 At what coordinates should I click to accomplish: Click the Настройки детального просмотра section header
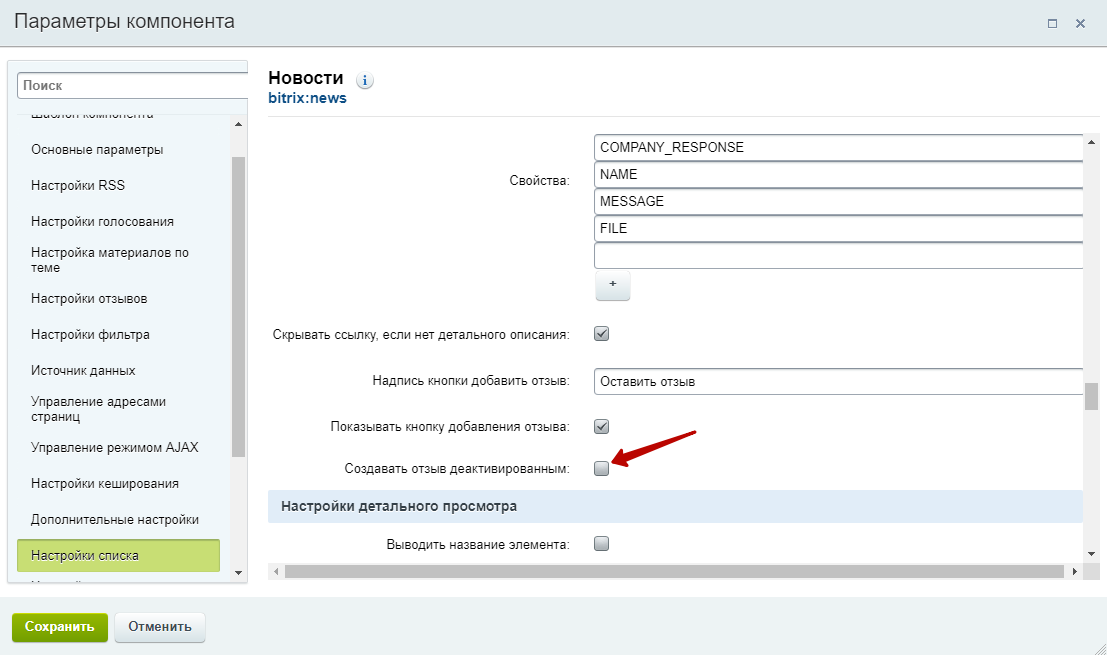[675, 507]
